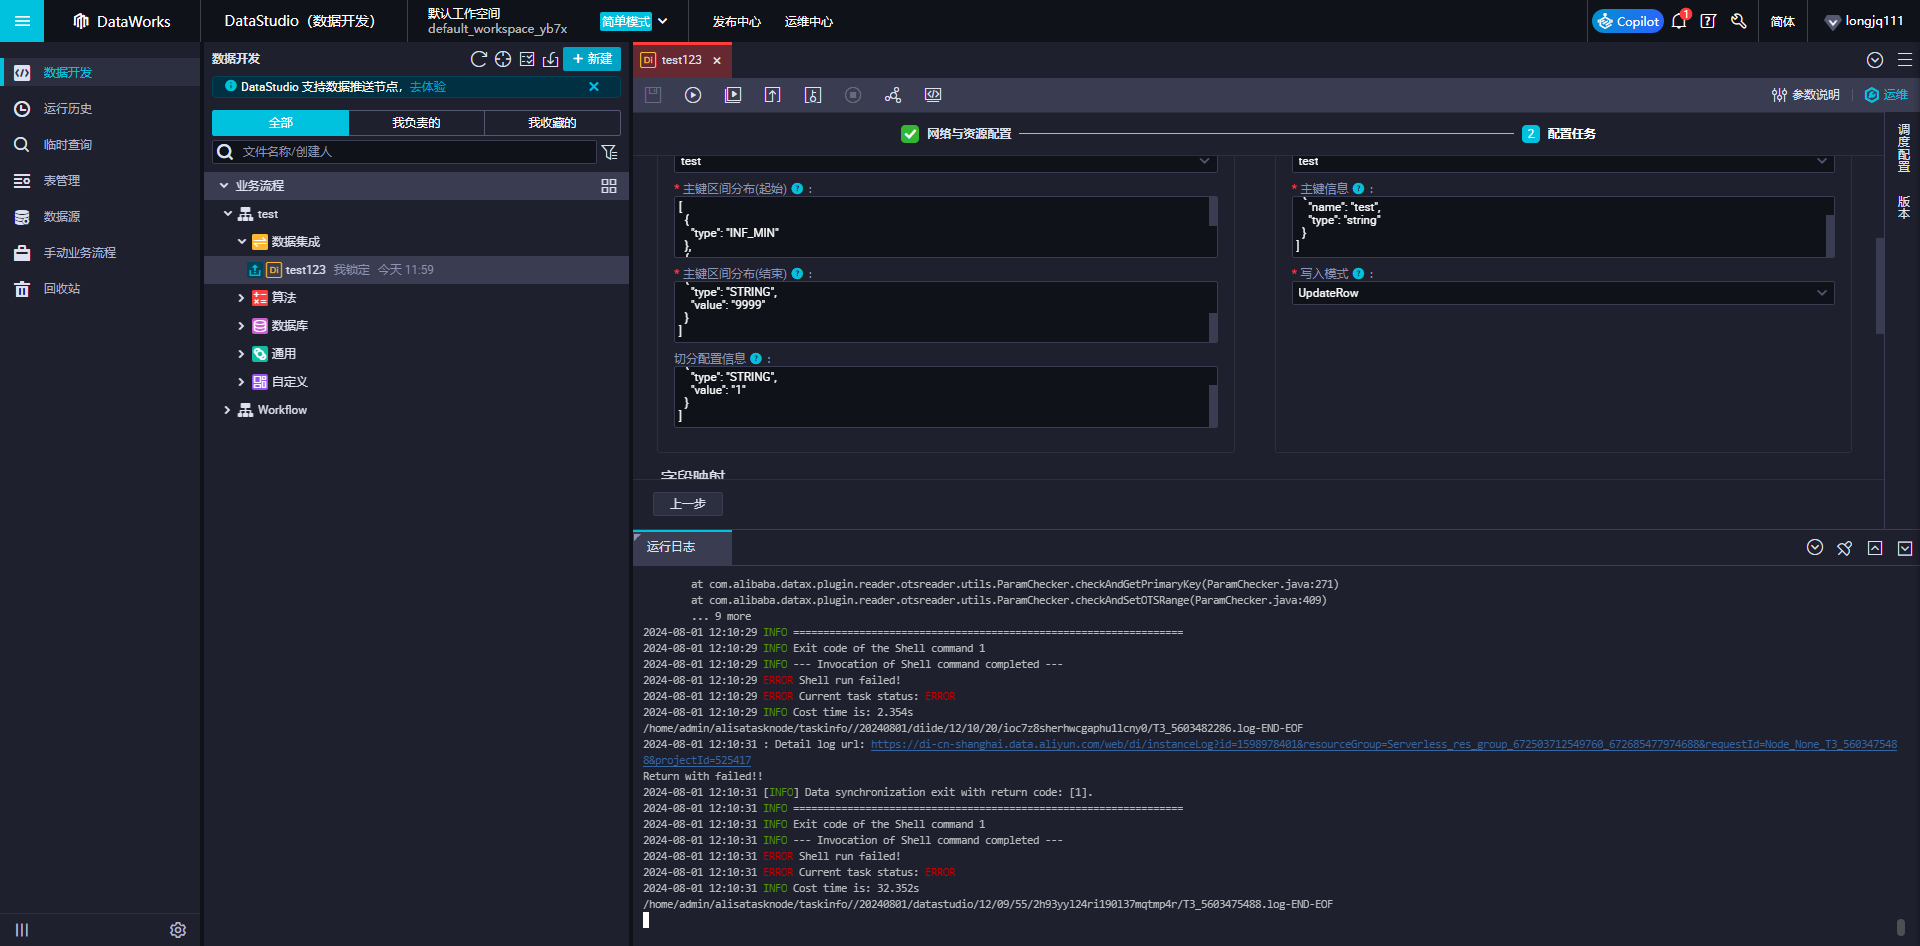The height and width of the screenshot is (946, 1920).
Task: Open the hamburger main menu
Action: tap(22, 21)
